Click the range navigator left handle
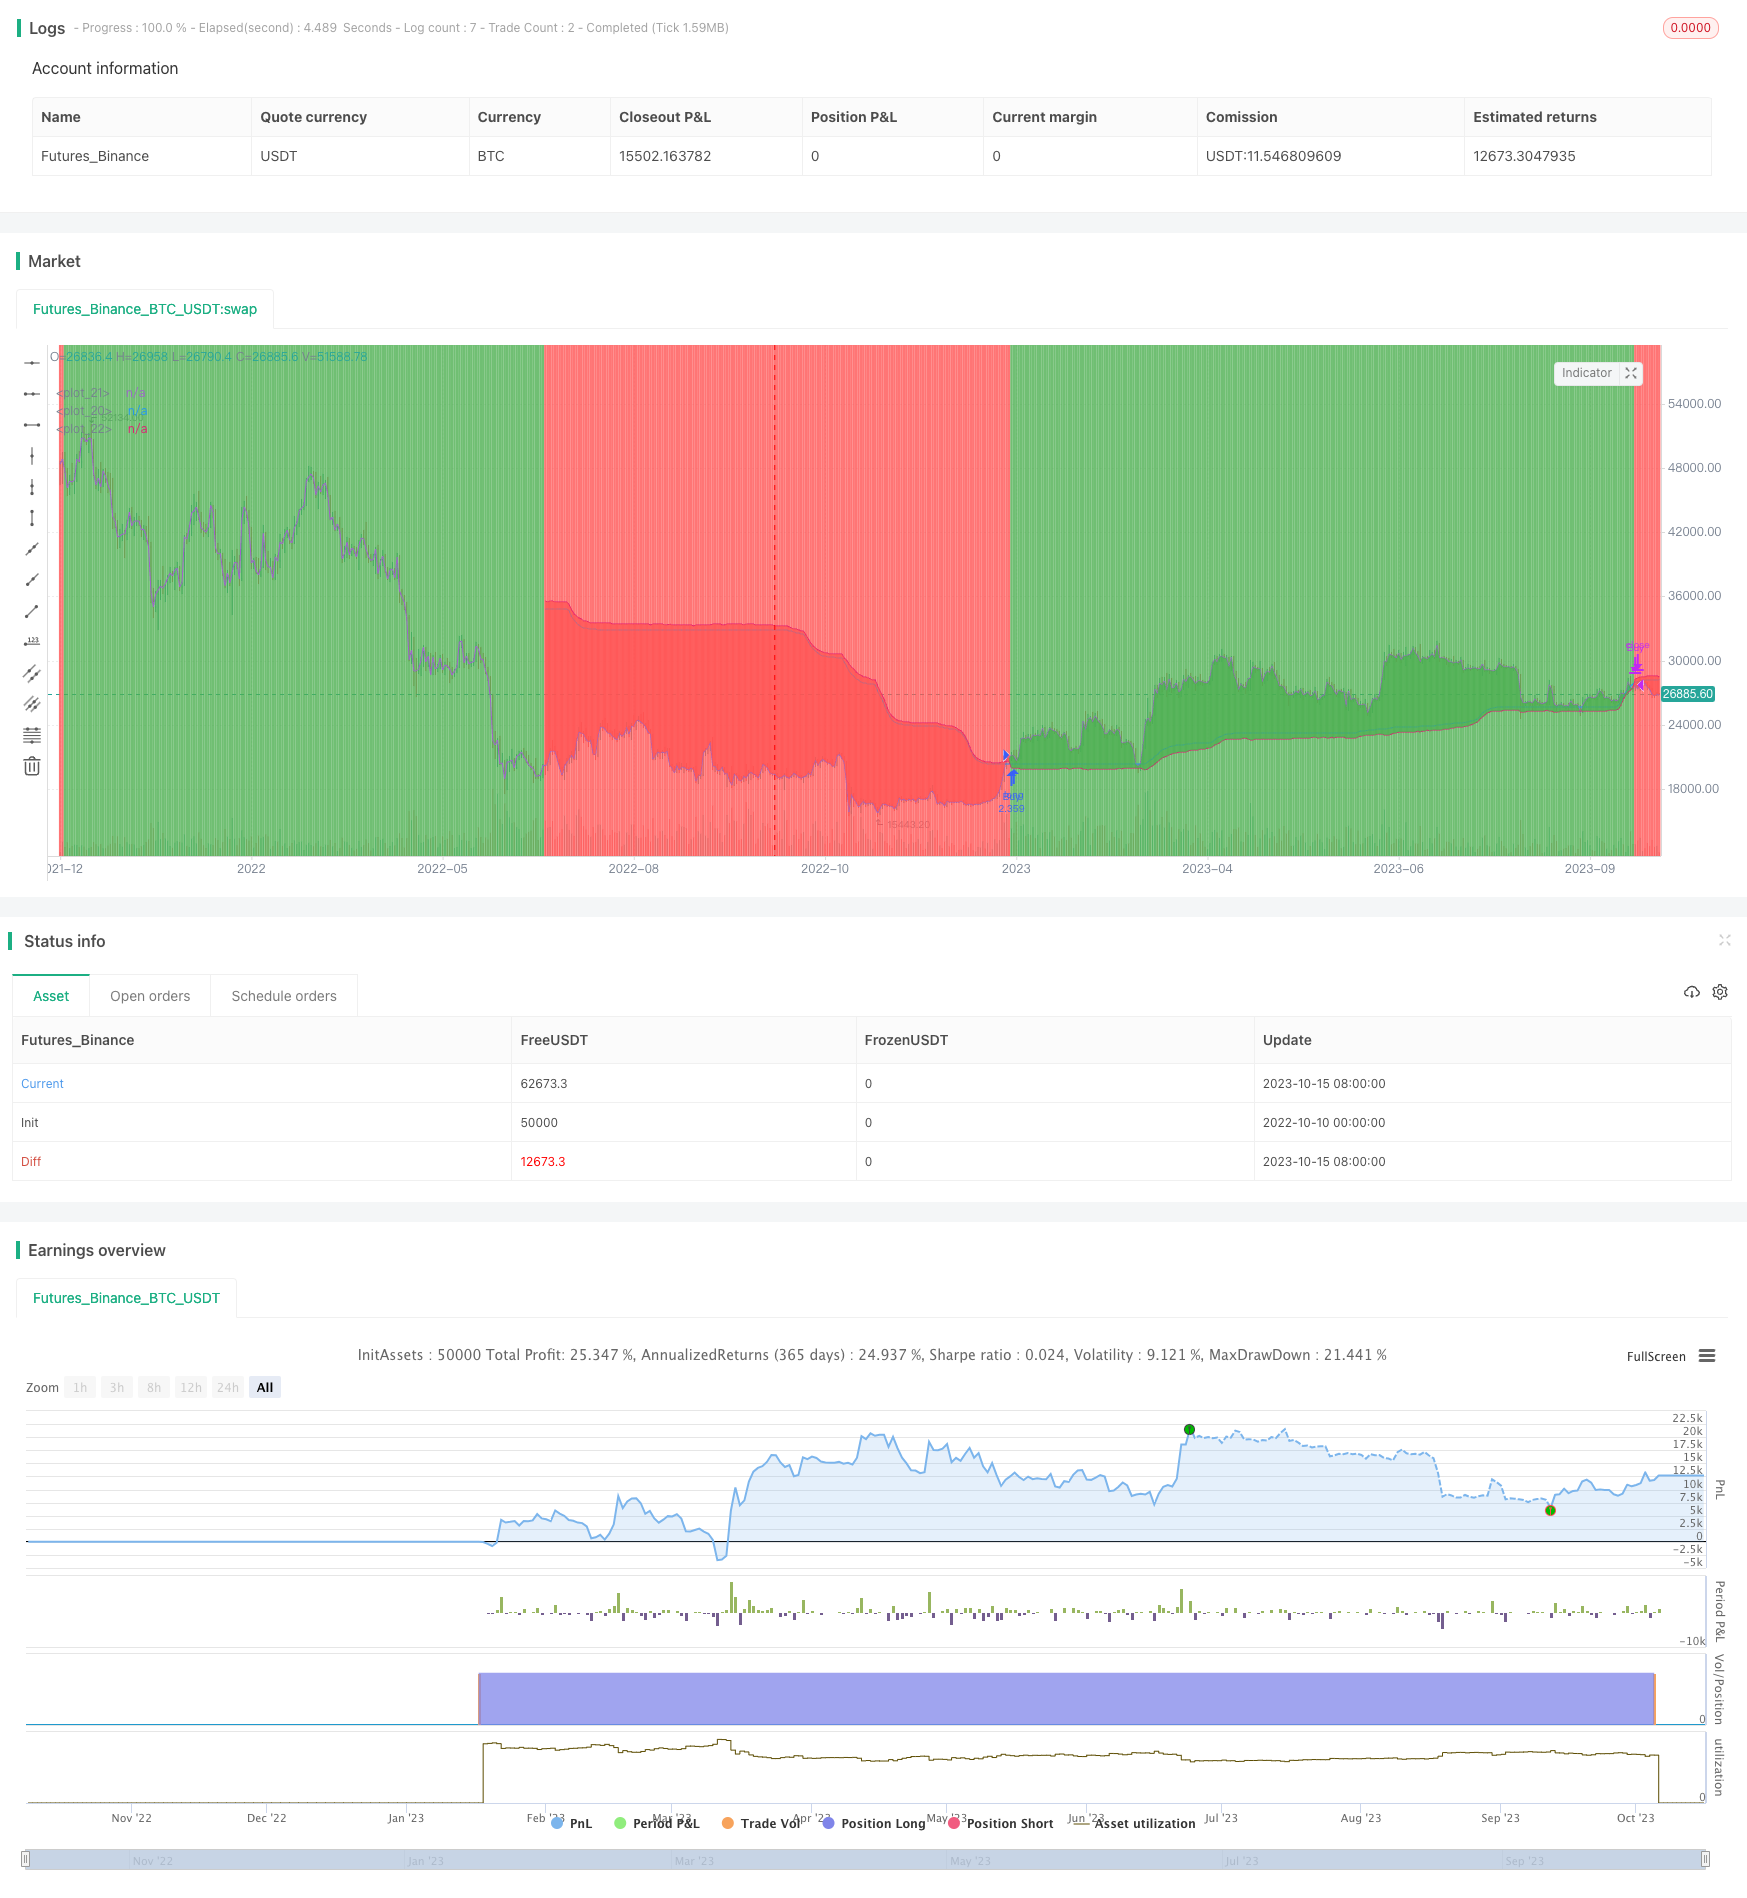Image resolution: width=1747 pixels, height=1898 pixels. click(26, 1859)
